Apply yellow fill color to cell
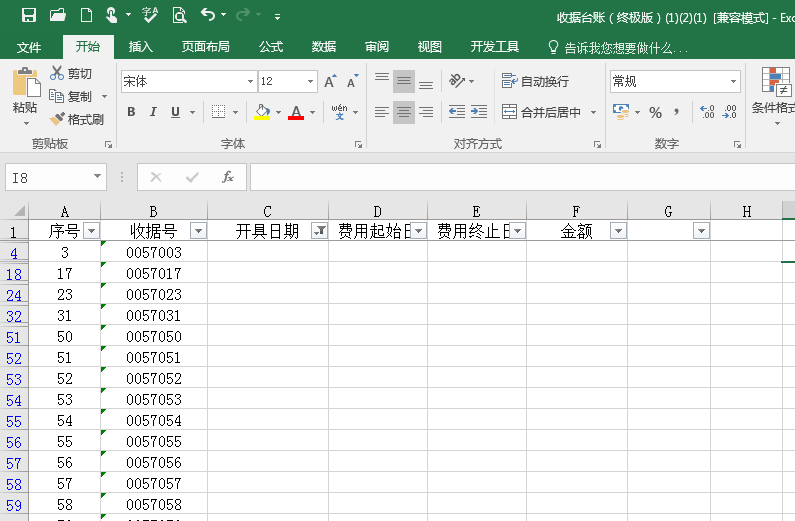The height and width of the screenshot is (521, 795). coord(262,112)
